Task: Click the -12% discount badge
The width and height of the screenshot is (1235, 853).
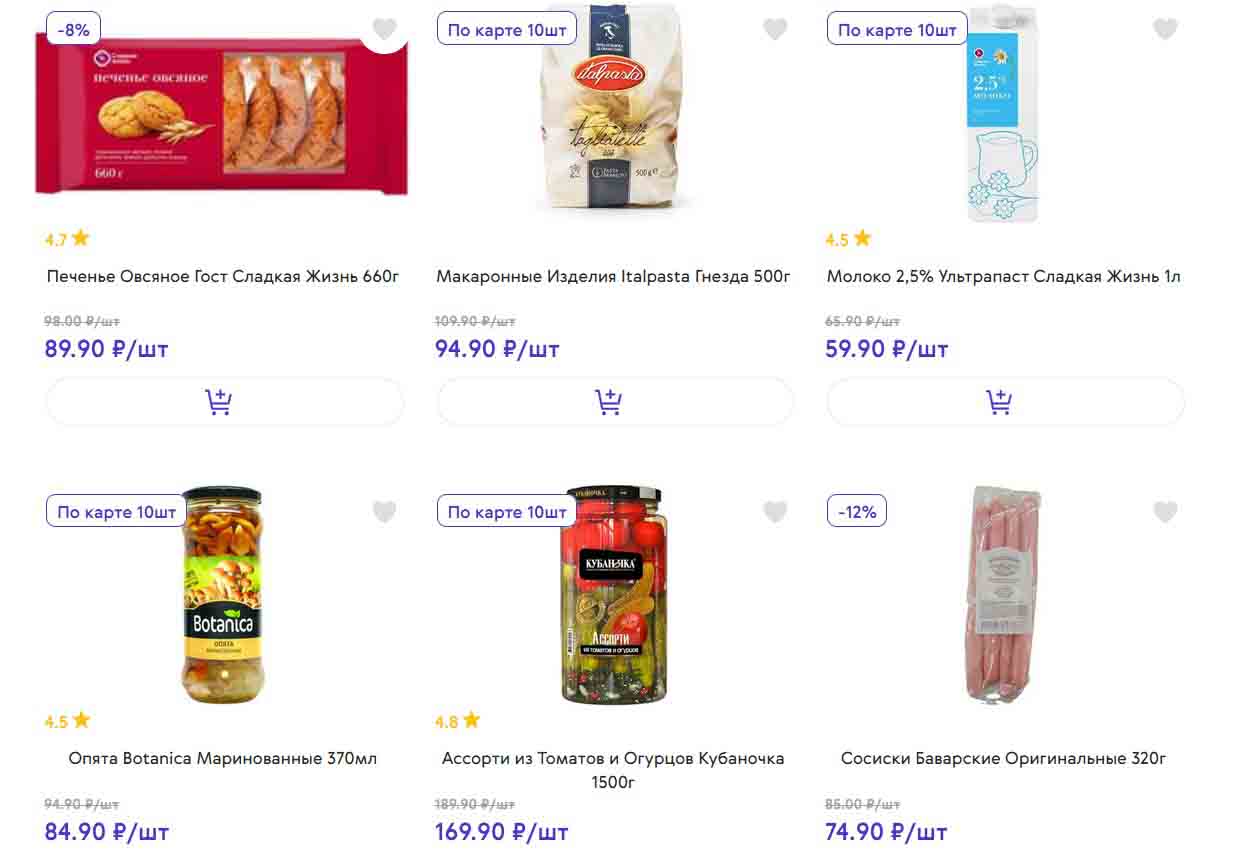Action: coord(857,512)
